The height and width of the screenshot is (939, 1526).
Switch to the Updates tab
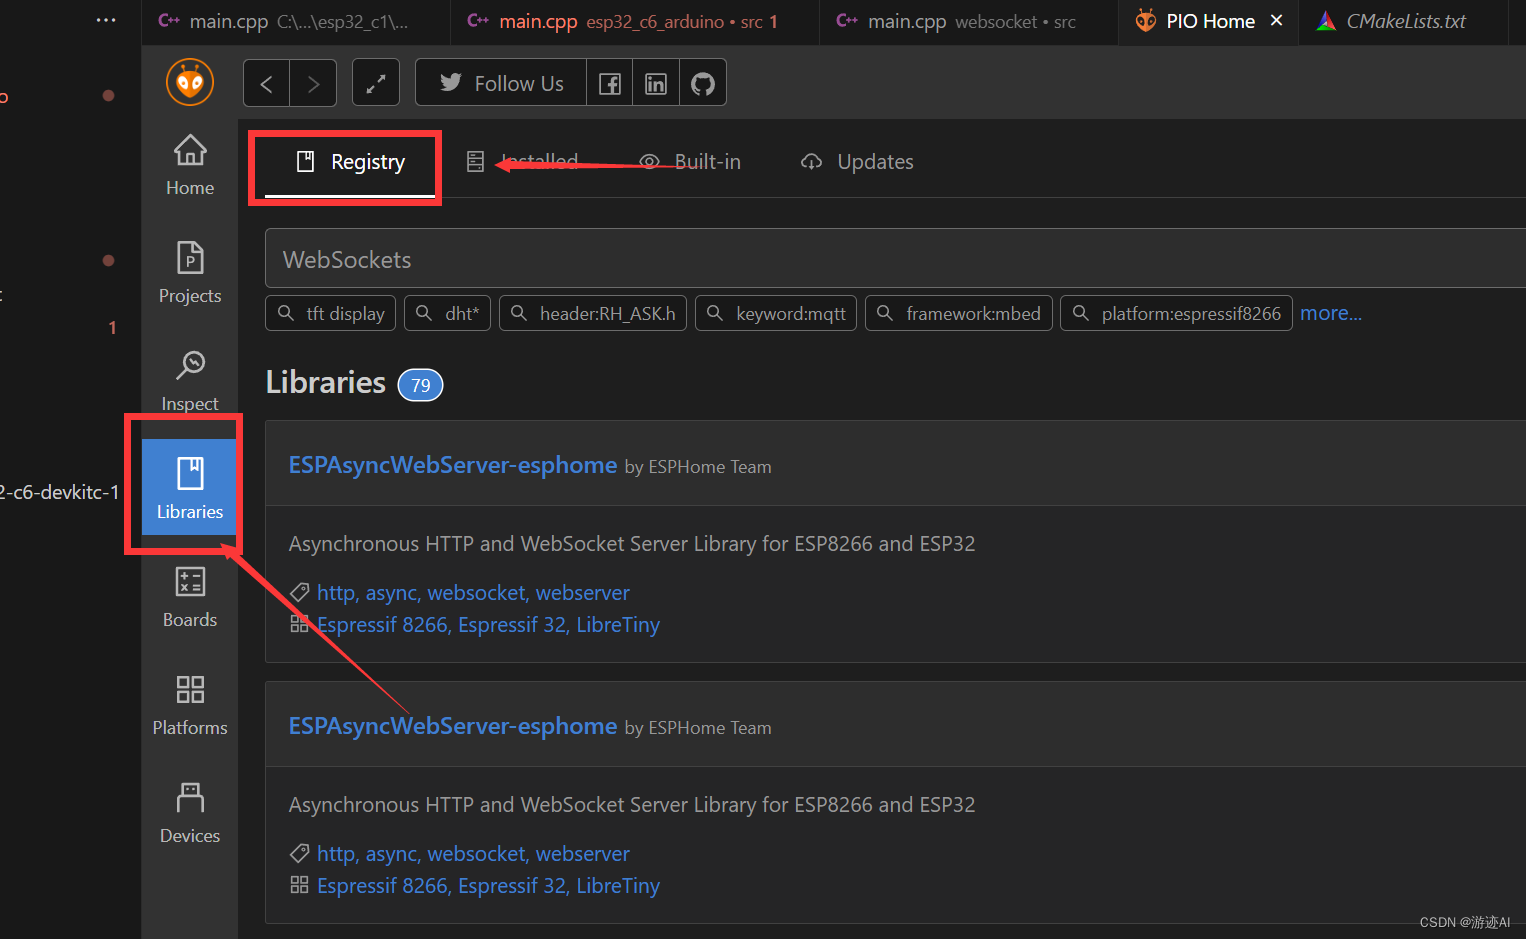[x=857, y=162]
